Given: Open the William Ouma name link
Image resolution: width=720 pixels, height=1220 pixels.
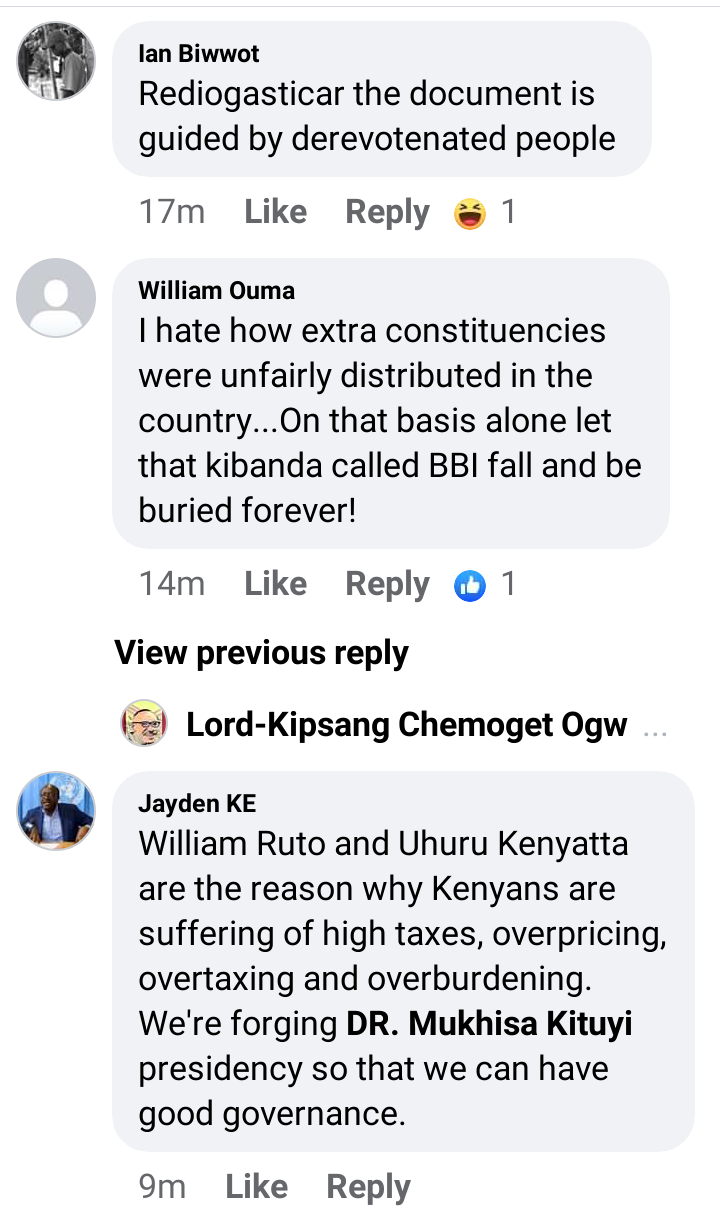Looking at the screenshot, I should coord(216,291).
